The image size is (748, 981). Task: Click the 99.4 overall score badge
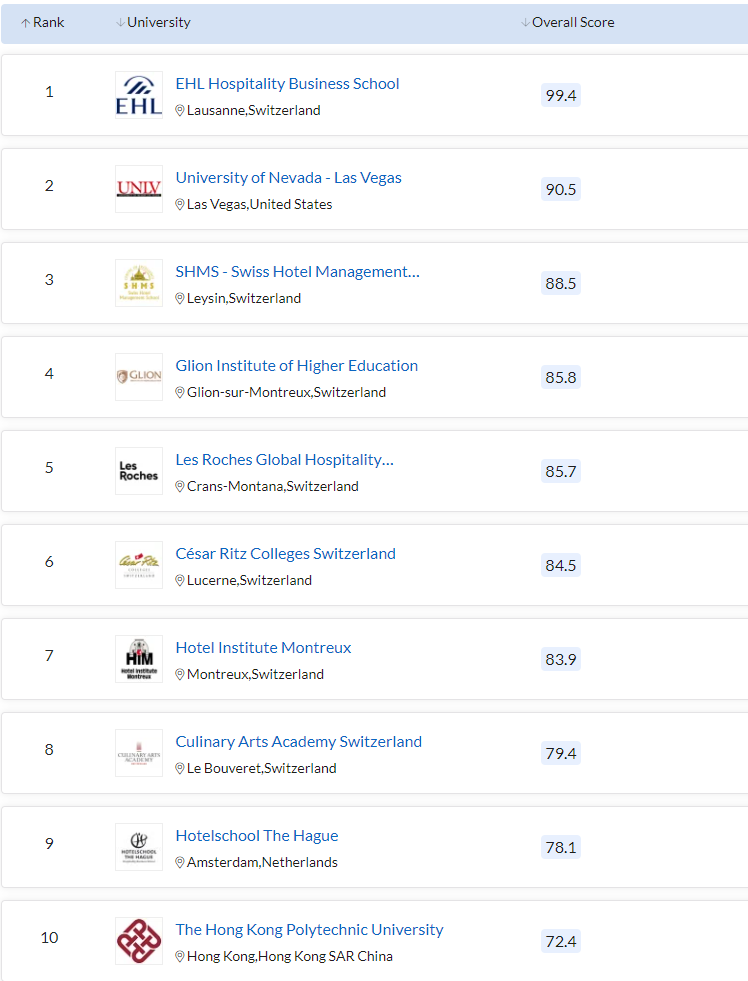561,95
